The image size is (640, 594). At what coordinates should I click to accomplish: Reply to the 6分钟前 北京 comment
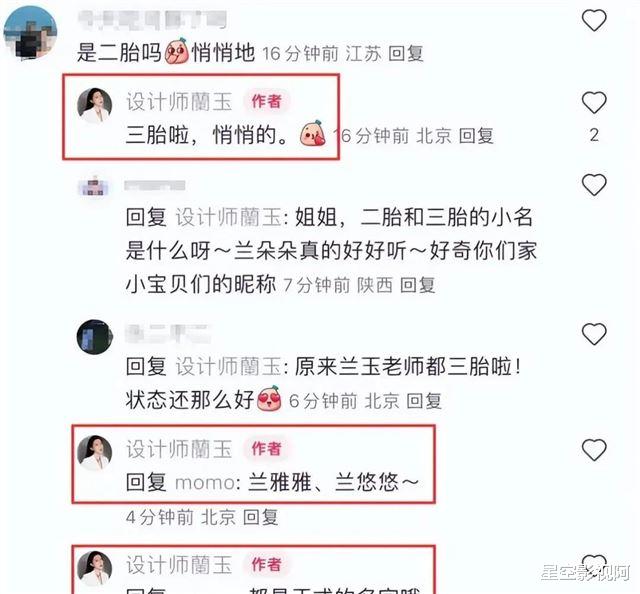tap(424, 401)
